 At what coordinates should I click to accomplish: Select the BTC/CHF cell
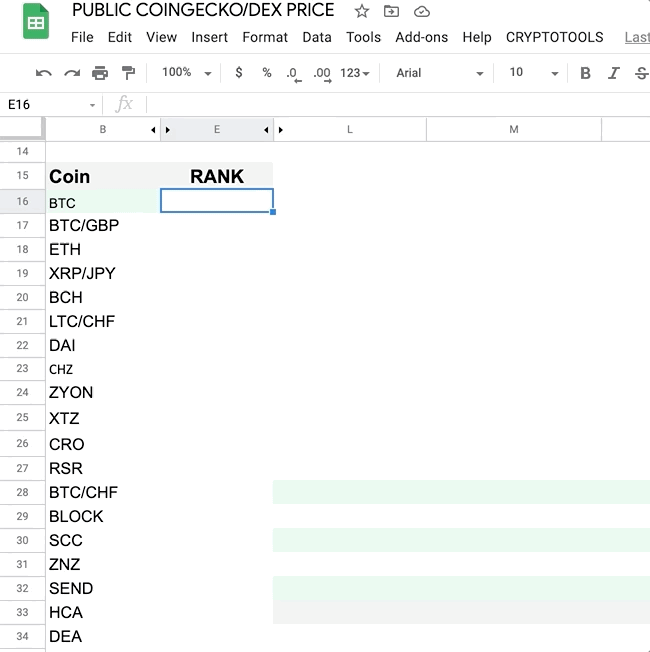tap(103, 492)
